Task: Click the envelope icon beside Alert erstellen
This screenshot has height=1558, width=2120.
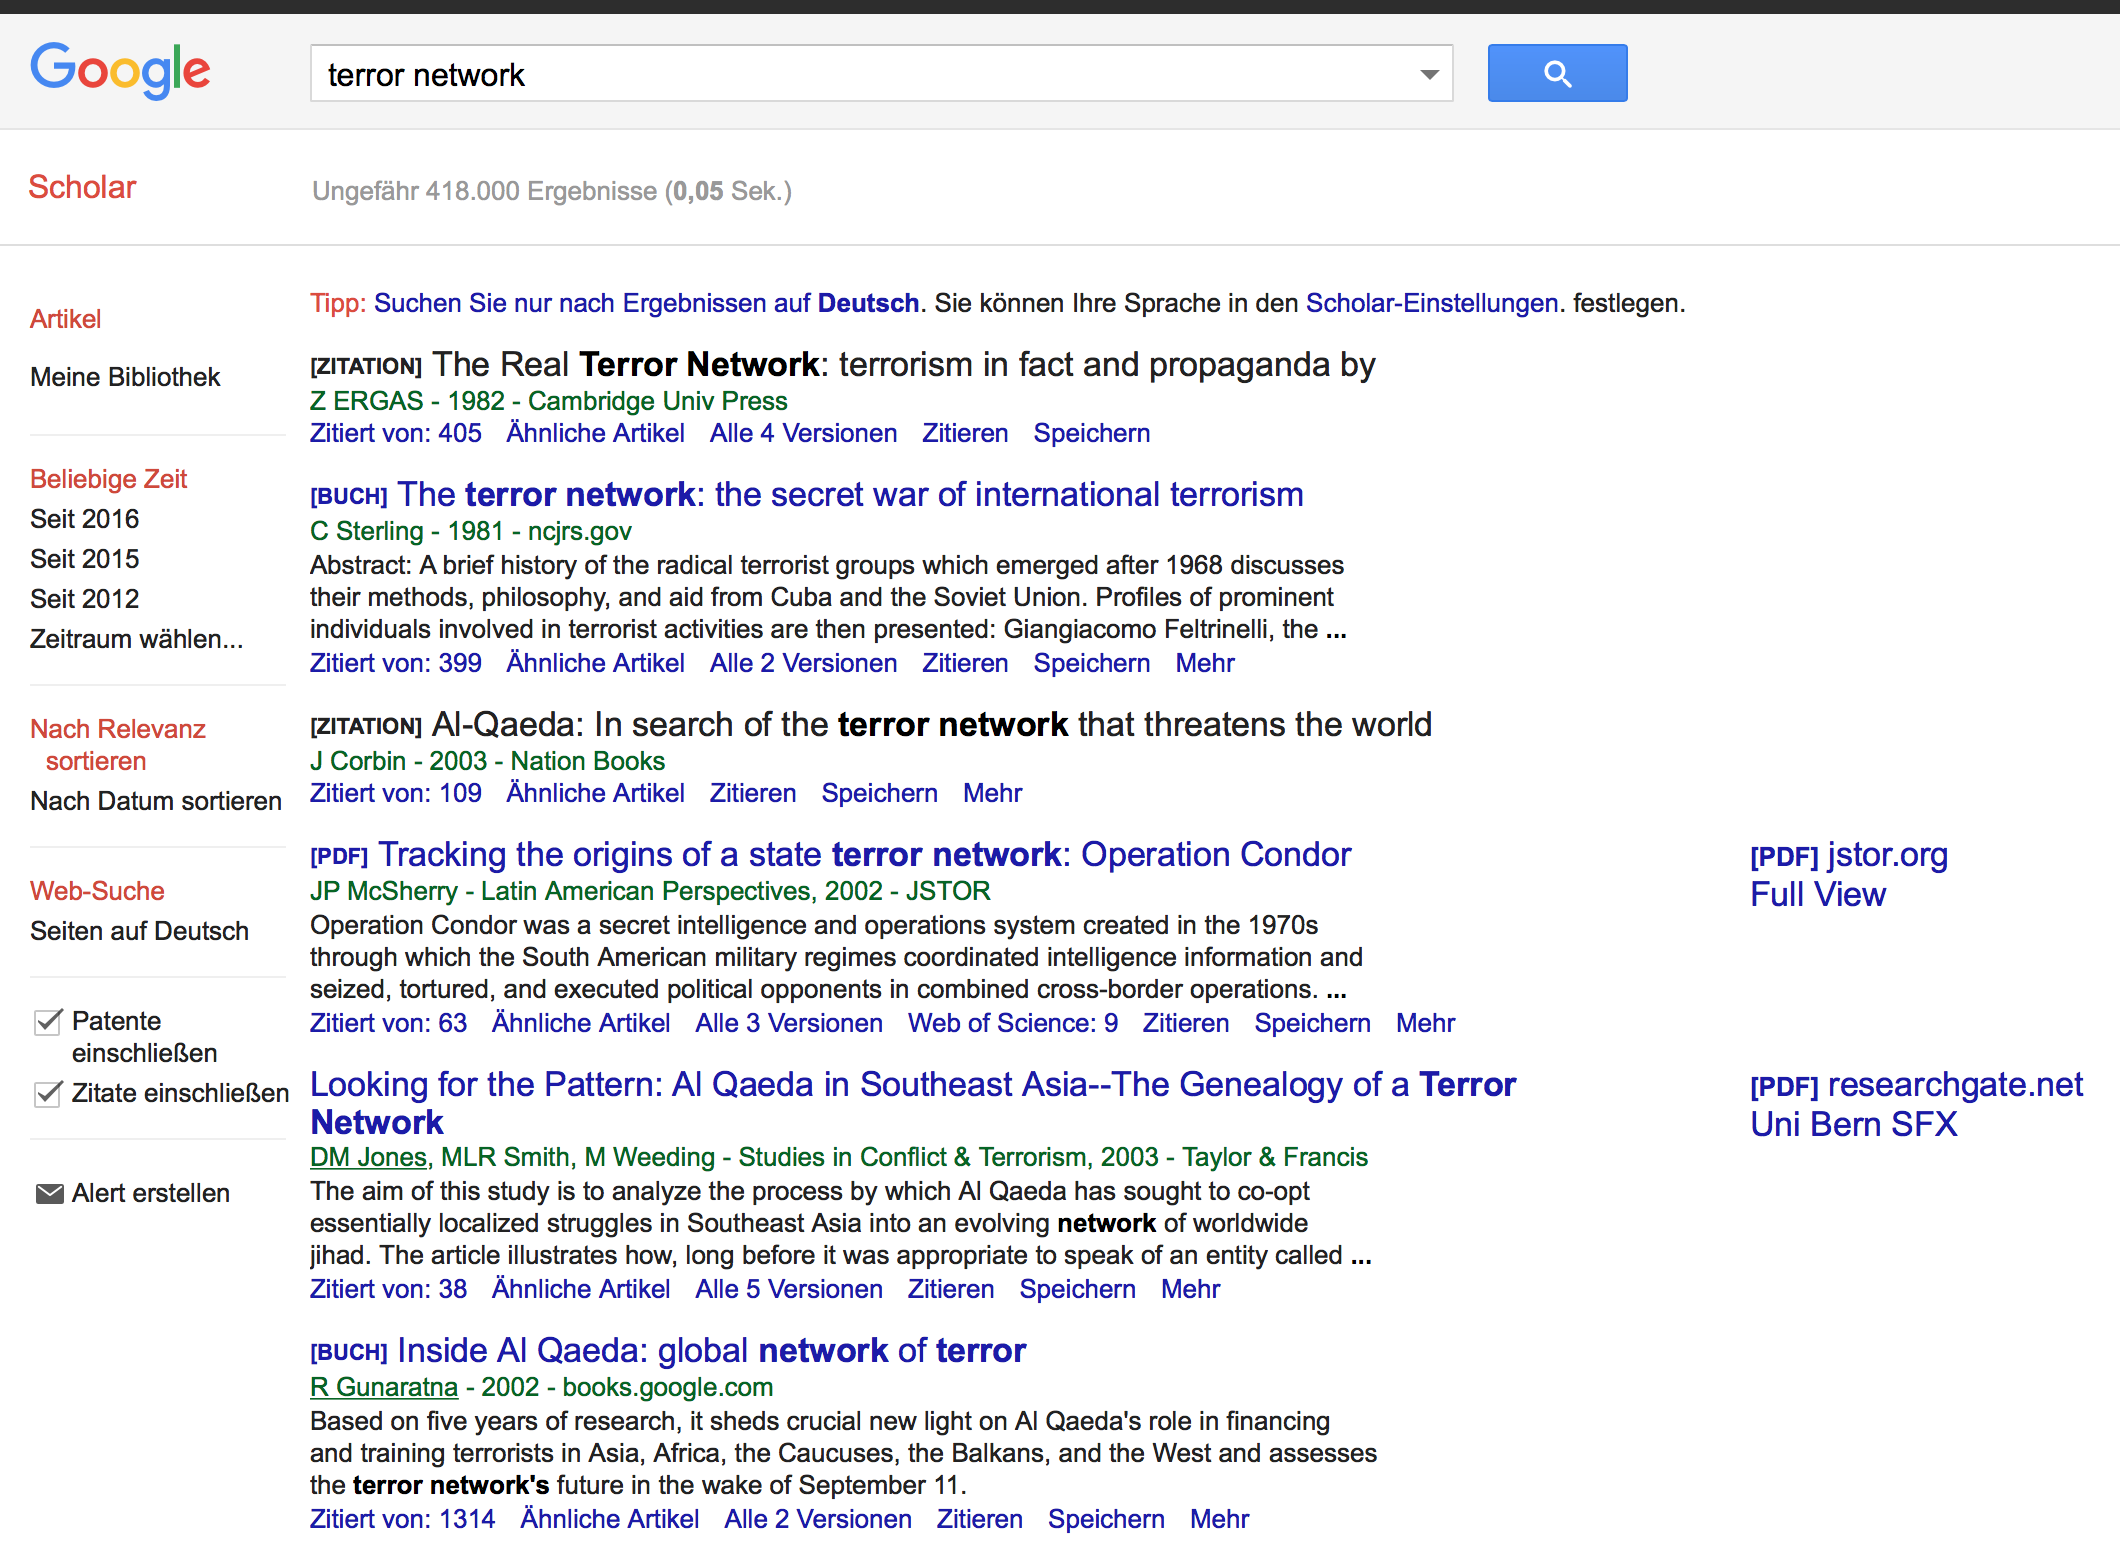Action: coord(49,1193)
